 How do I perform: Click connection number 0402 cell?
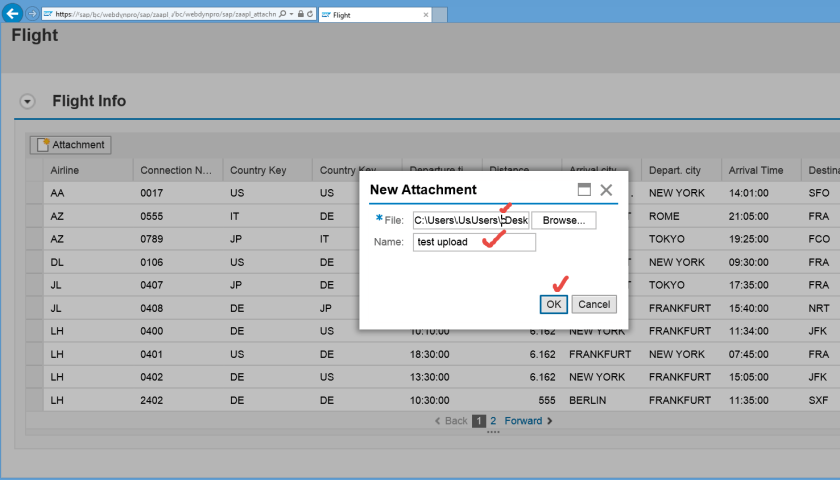[178, 377]
